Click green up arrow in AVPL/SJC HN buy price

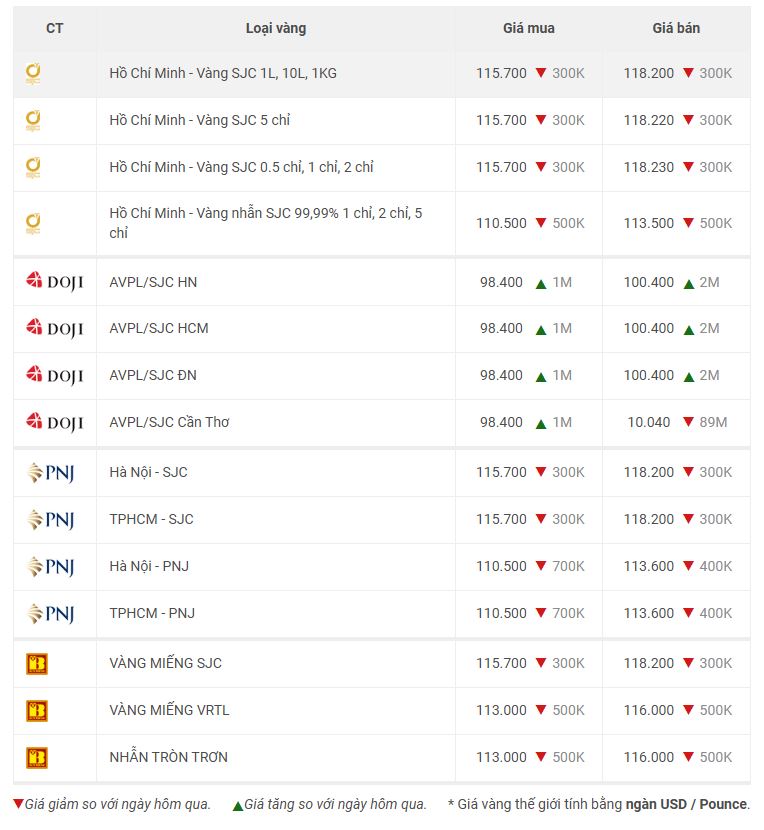[541, 284]
